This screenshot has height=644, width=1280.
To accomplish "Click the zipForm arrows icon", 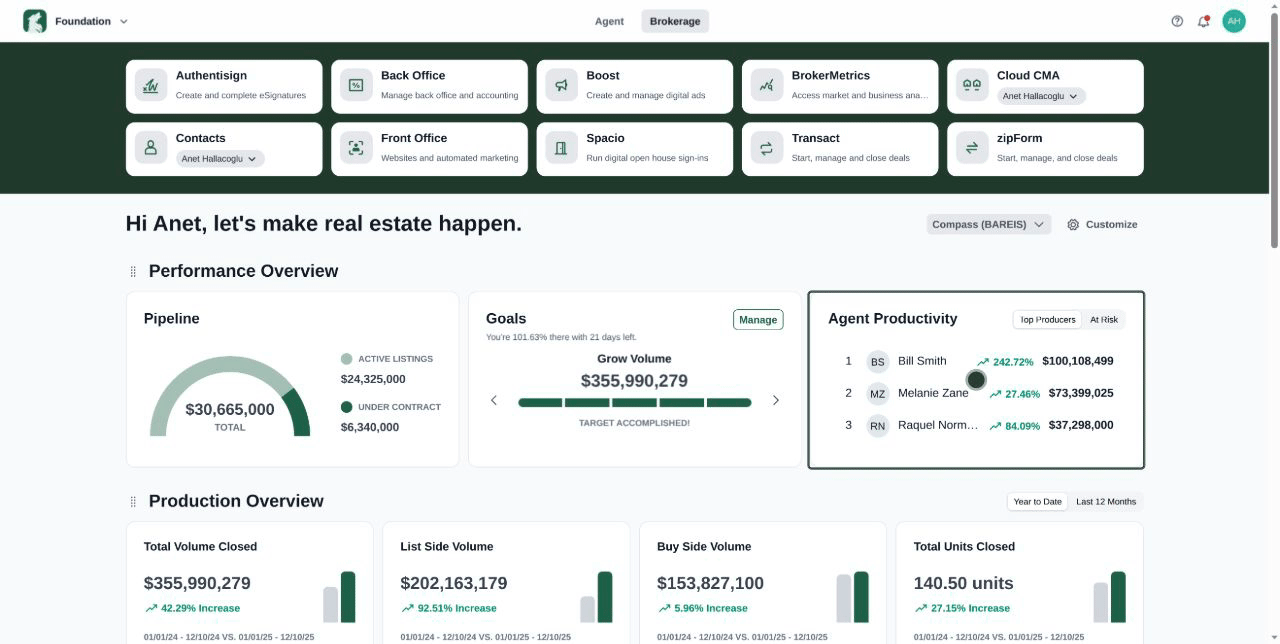I will (971, 148).
